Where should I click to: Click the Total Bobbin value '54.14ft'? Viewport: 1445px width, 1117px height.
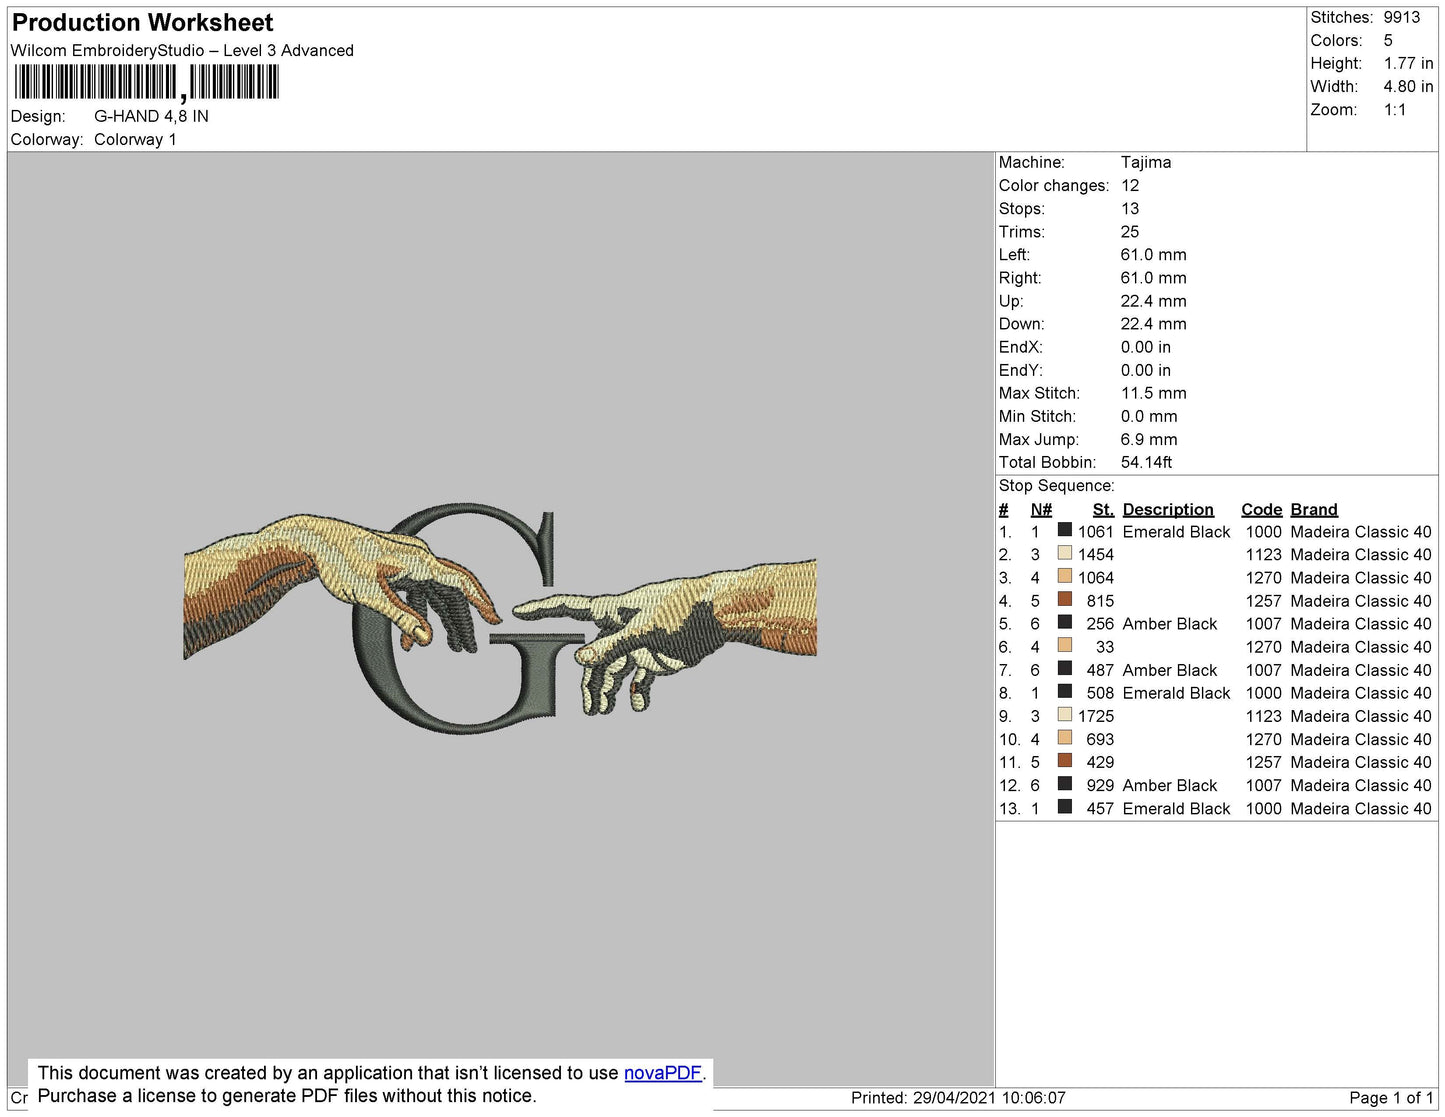[1147, 462]
